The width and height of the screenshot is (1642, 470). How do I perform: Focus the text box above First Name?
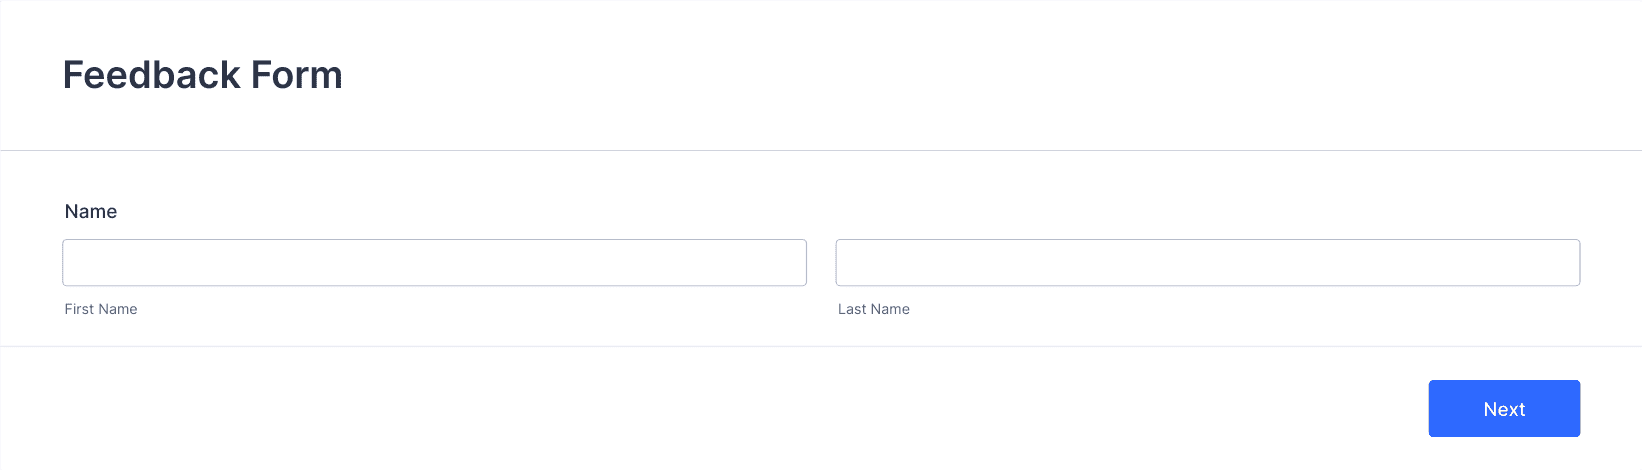click(434, 263)
